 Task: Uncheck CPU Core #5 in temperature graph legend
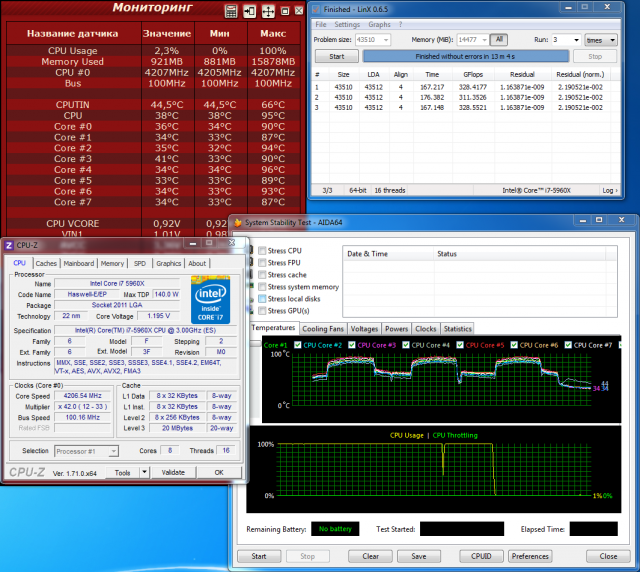tap(460, 345)
